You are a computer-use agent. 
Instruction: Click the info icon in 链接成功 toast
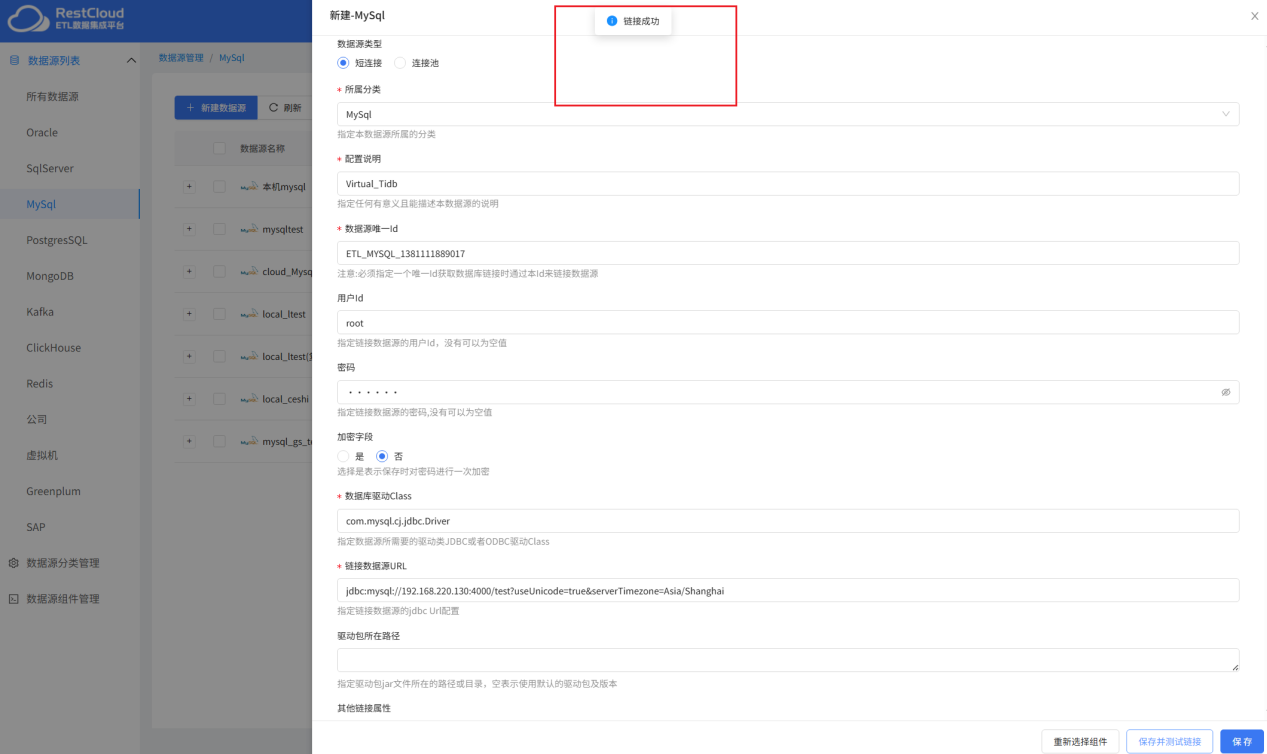pyautogui.click(x=612, y=21)
